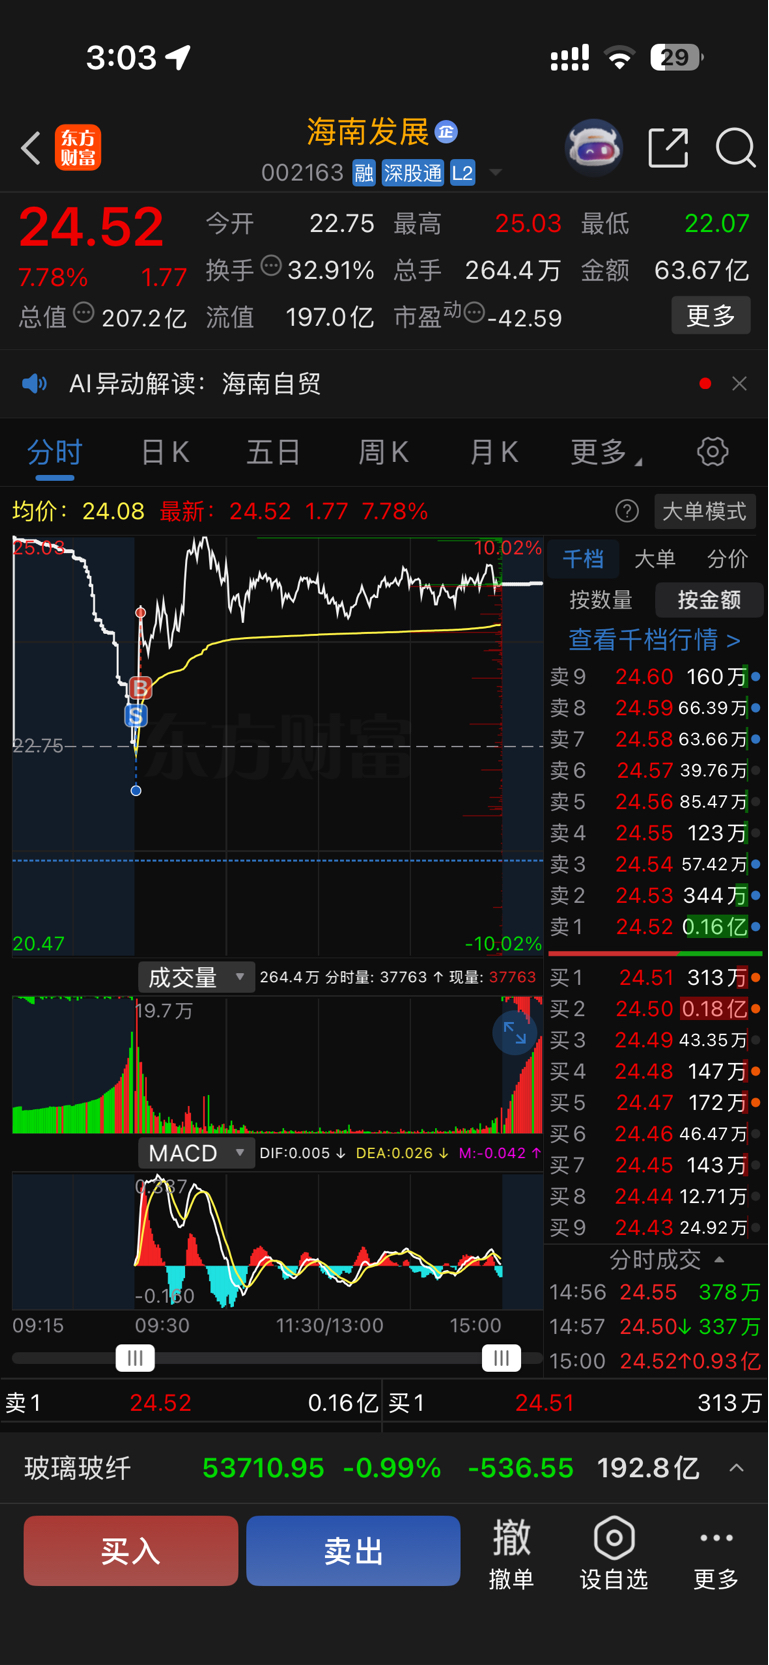Tap the 买9 row at 24.43
Image resolution: width=769 pixels, height=1665 pixels.
(x=655, y=1227)
